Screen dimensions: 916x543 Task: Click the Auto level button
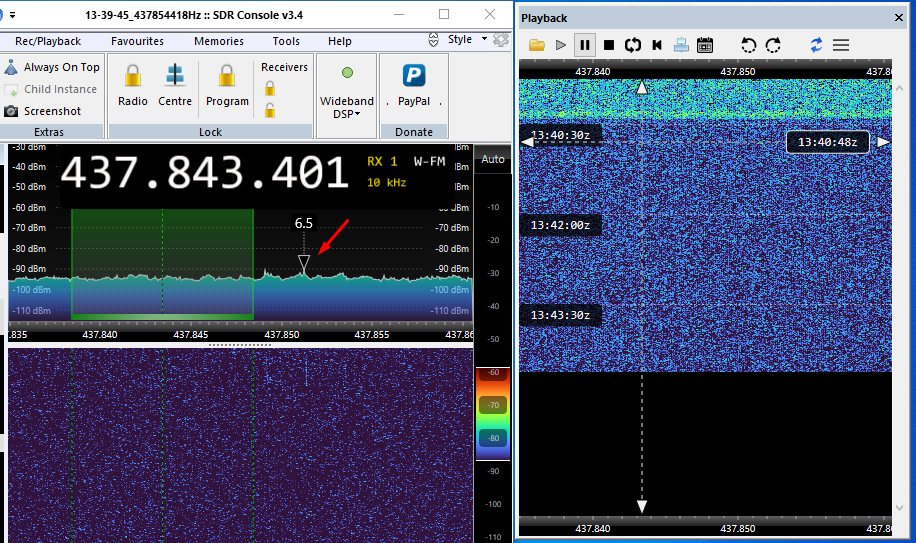(492, 159)
